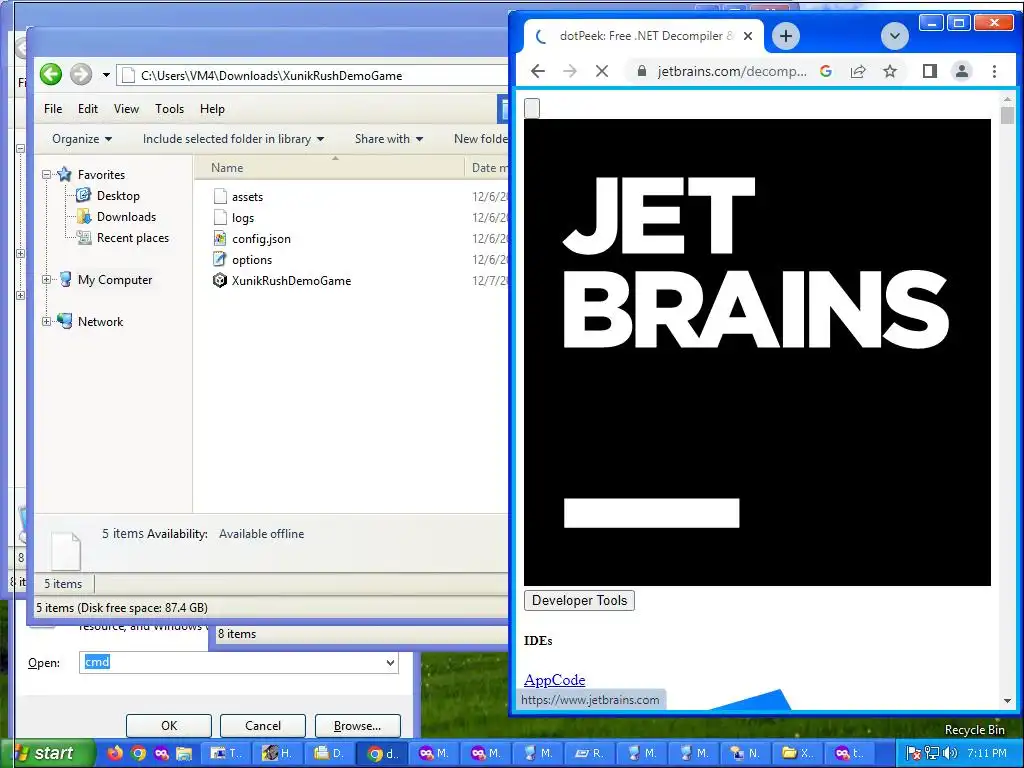Click the Chrome page scrollbar thumb
This screenshot has height=768, width=1024.
(1007, 116)
